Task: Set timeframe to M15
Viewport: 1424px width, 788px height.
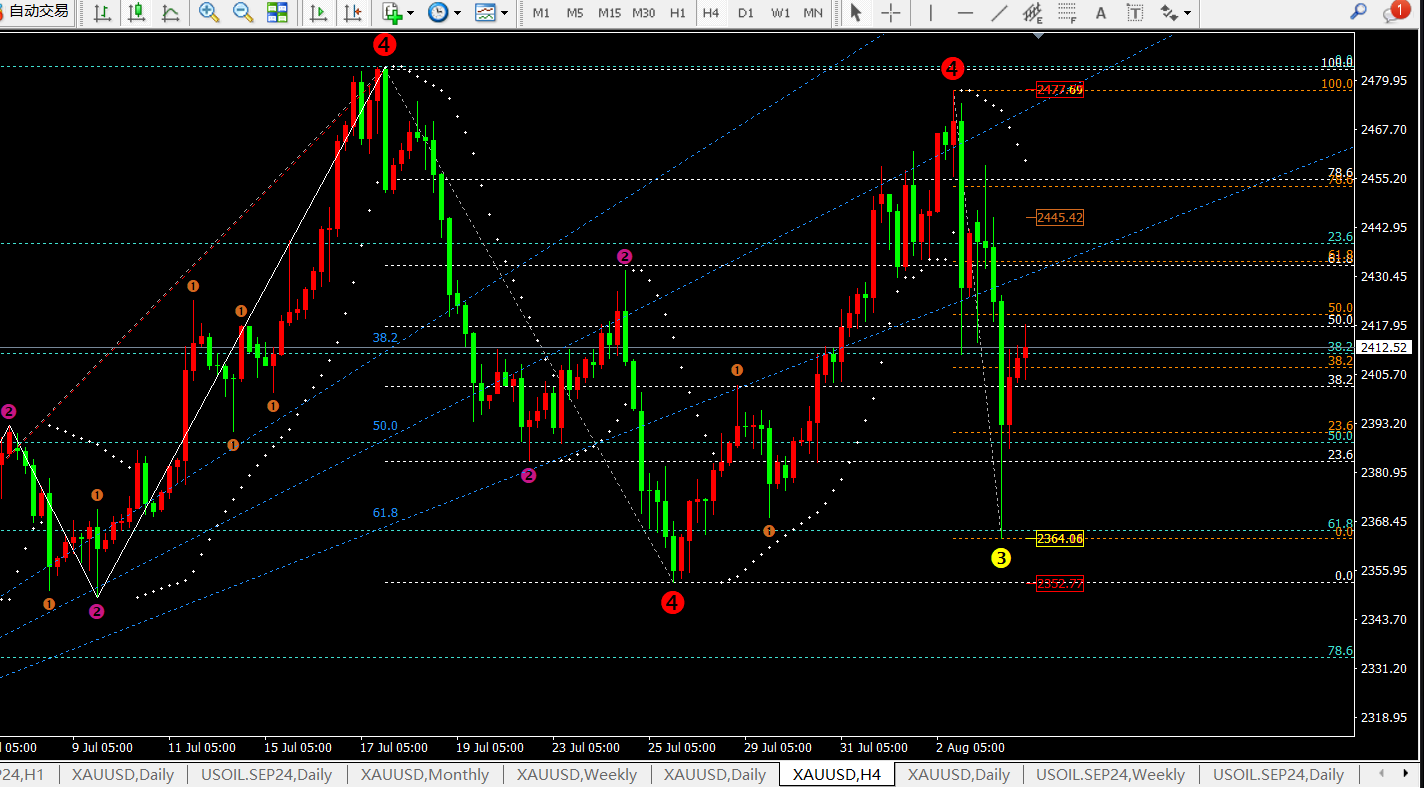Action: (x=609, y=13)
